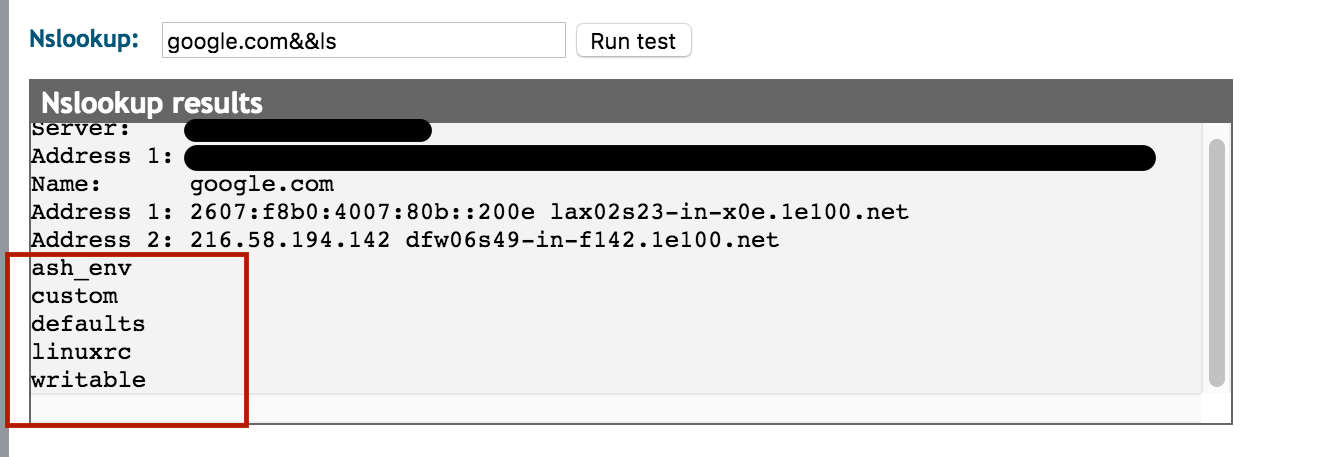Click the results panel vertical scrollbar
This screenshot has height=457, width=1344.
(x=1216, y=262)
